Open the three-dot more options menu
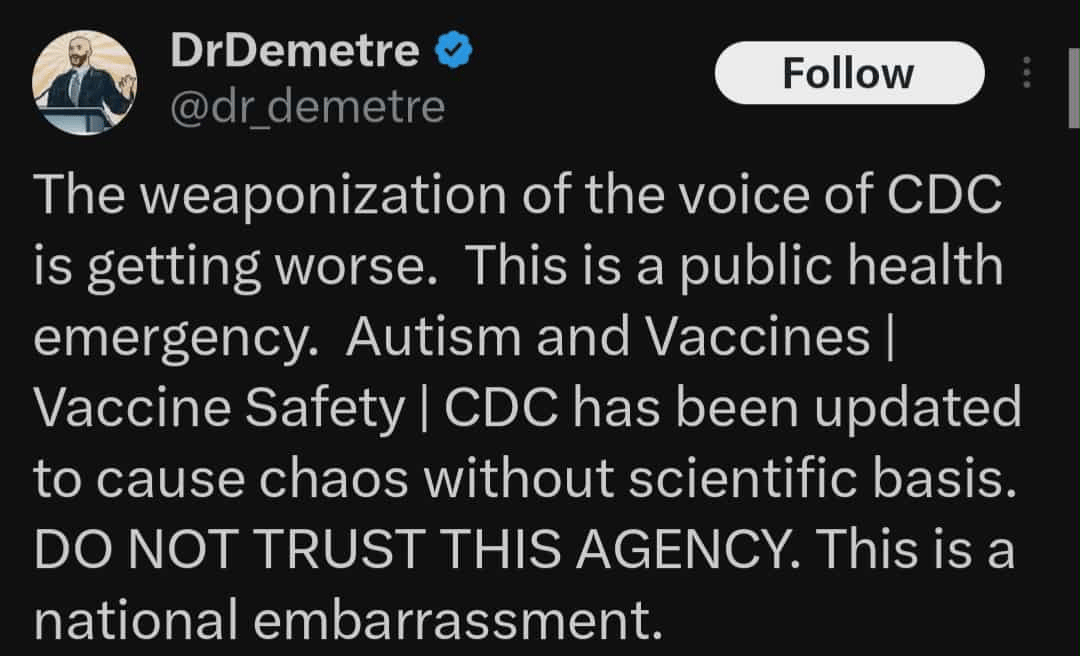 pos(1027,73)
